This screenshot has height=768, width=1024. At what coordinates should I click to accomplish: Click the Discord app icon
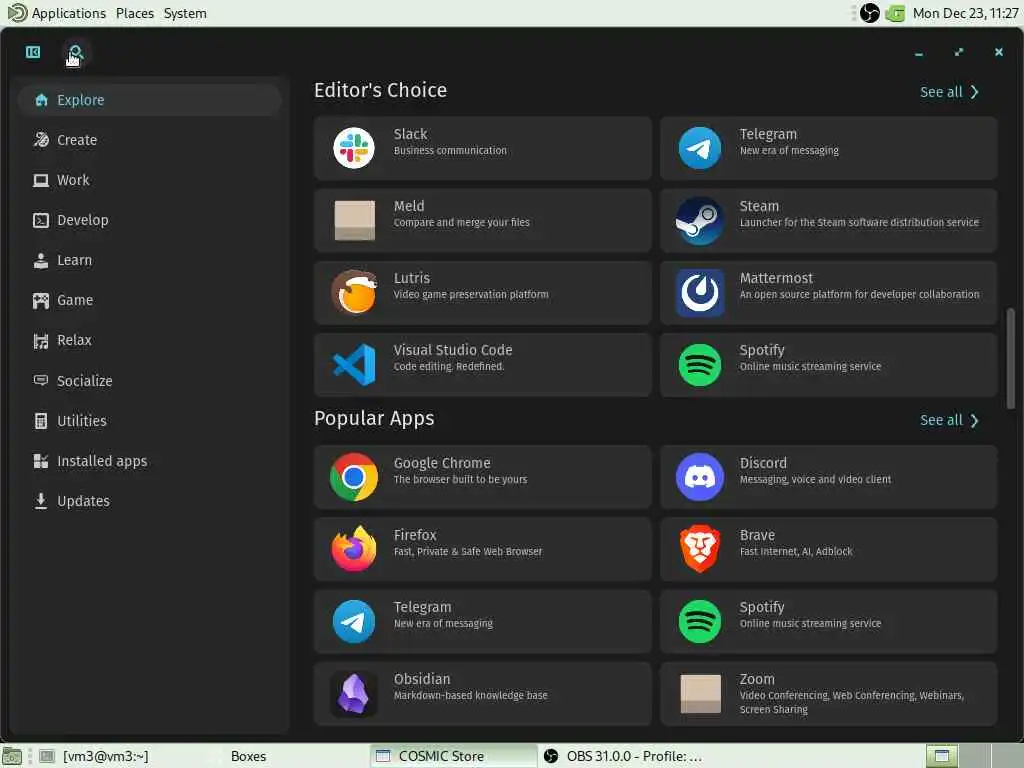click(699, 477)
